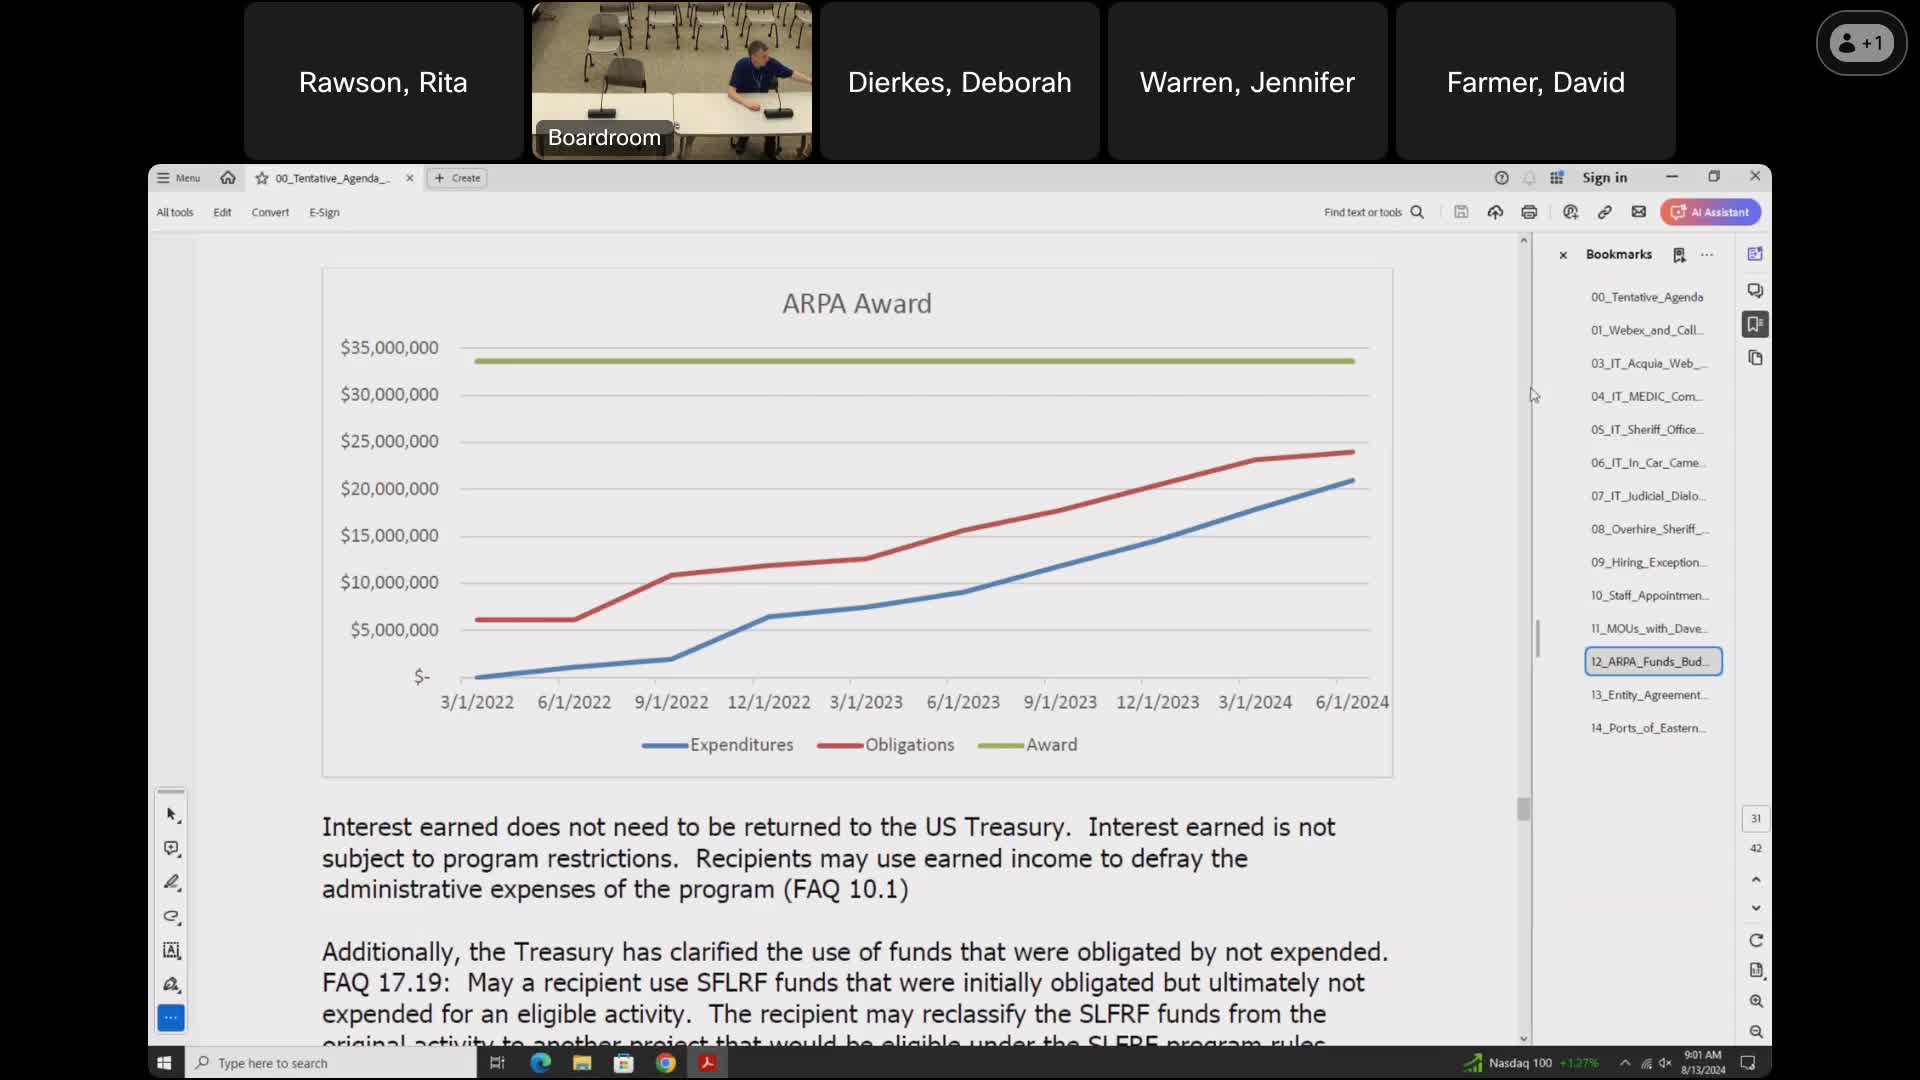The image size is (1920, 1080).
Task: Select the freehand Draw tool
Action: coord(172,916)
